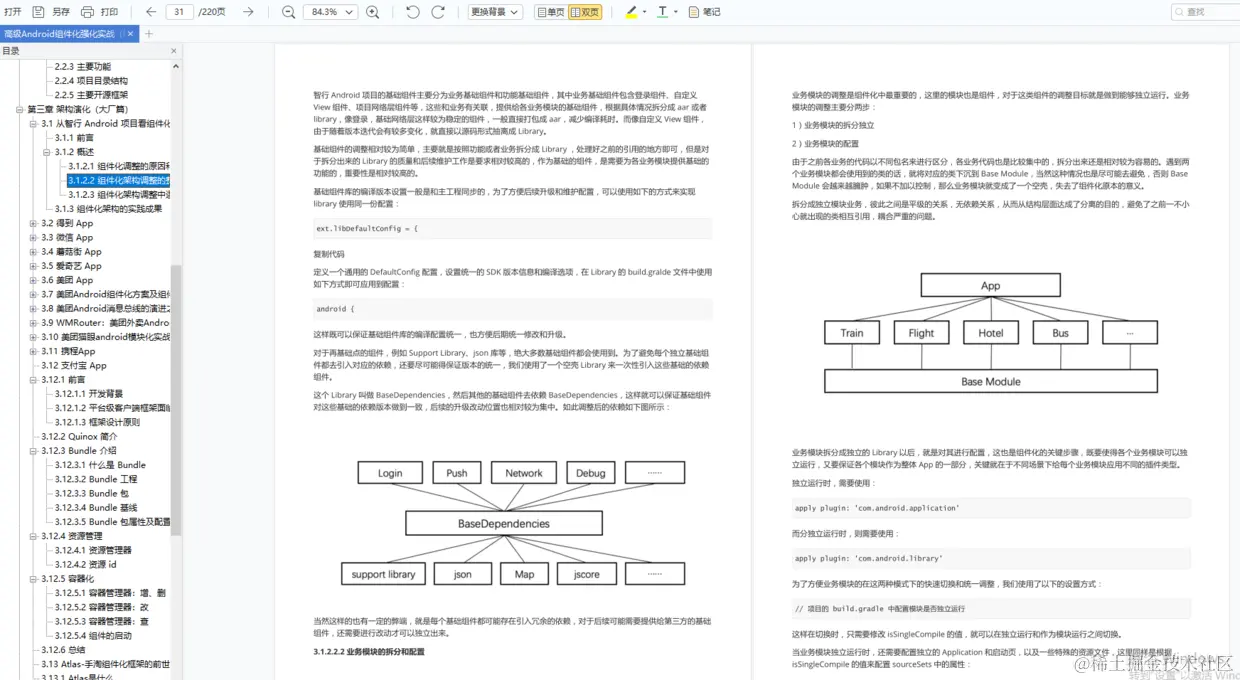Open outline entry 3.12.6 总结
Viewport: 1240px width, 680px height.
[x=63, y=650]
